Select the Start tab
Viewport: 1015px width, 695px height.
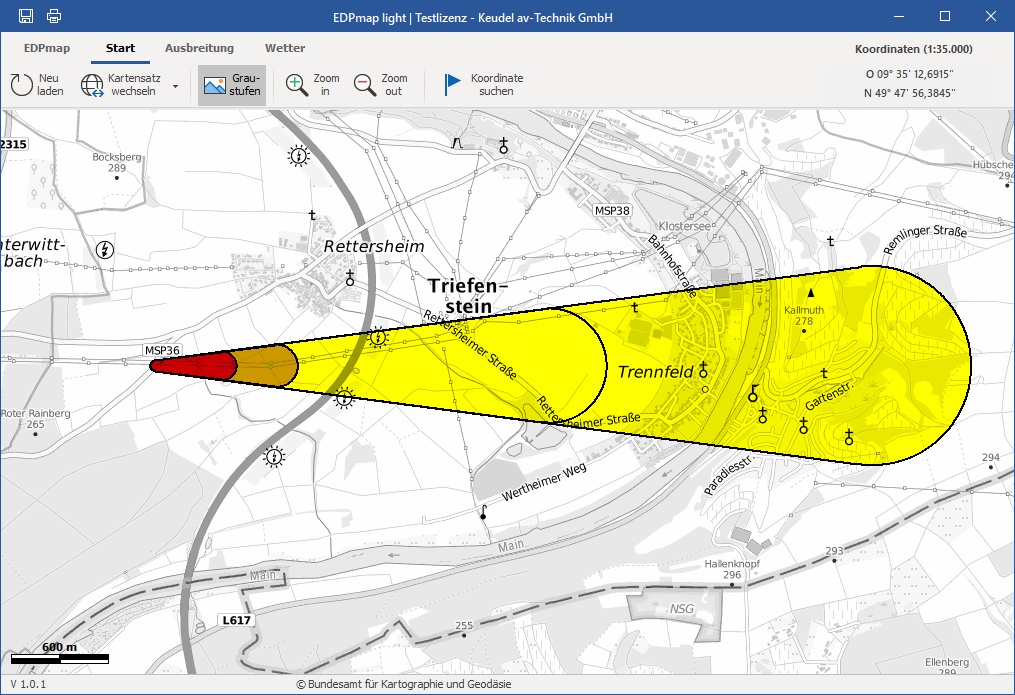click(x=121, y=48)
